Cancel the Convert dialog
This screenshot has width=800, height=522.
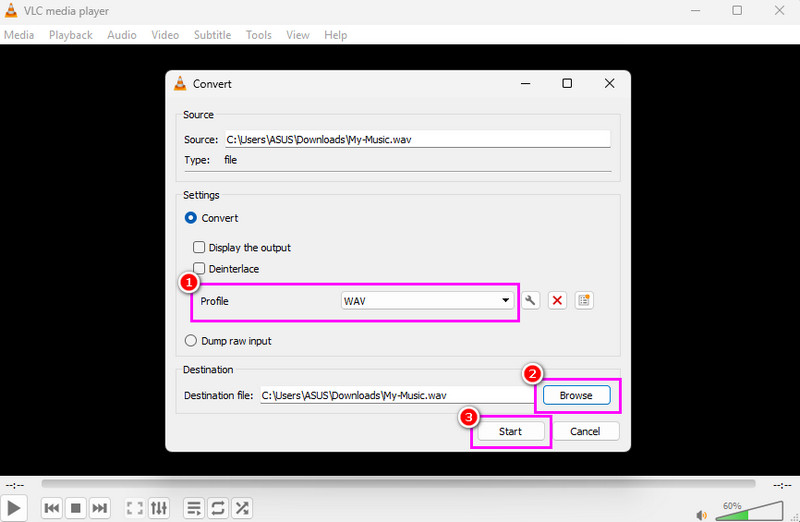tap(585, 431)
